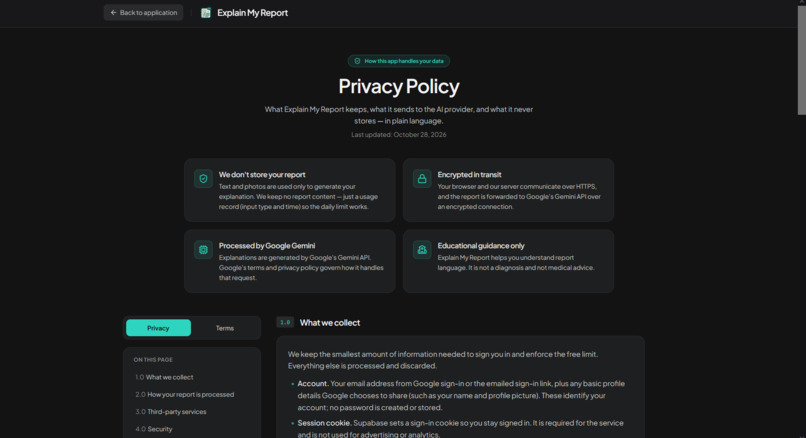
Task: Click the Back to application button
Action: tap(143, 12)
